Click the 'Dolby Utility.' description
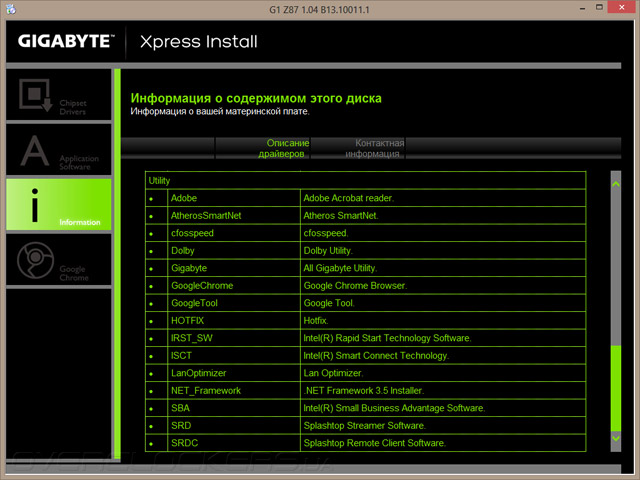 click(x=328, y=251)
